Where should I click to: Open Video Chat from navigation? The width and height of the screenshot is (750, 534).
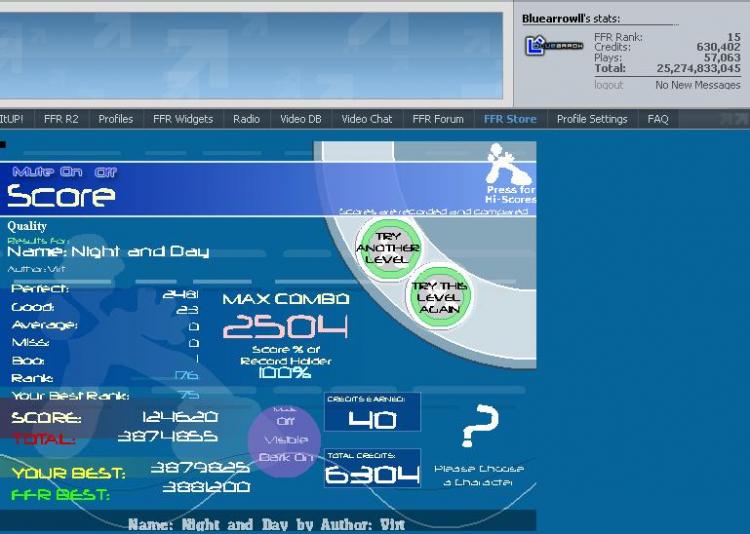(367, 119)
